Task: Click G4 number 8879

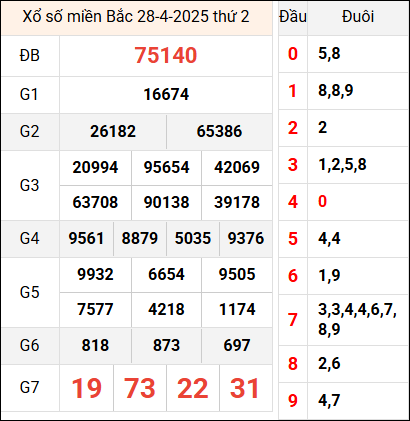Action: coord(139,239)
